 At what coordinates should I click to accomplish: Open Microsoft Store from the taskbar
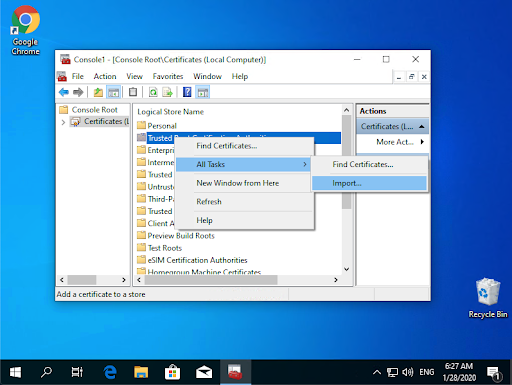tap(172, 372)
